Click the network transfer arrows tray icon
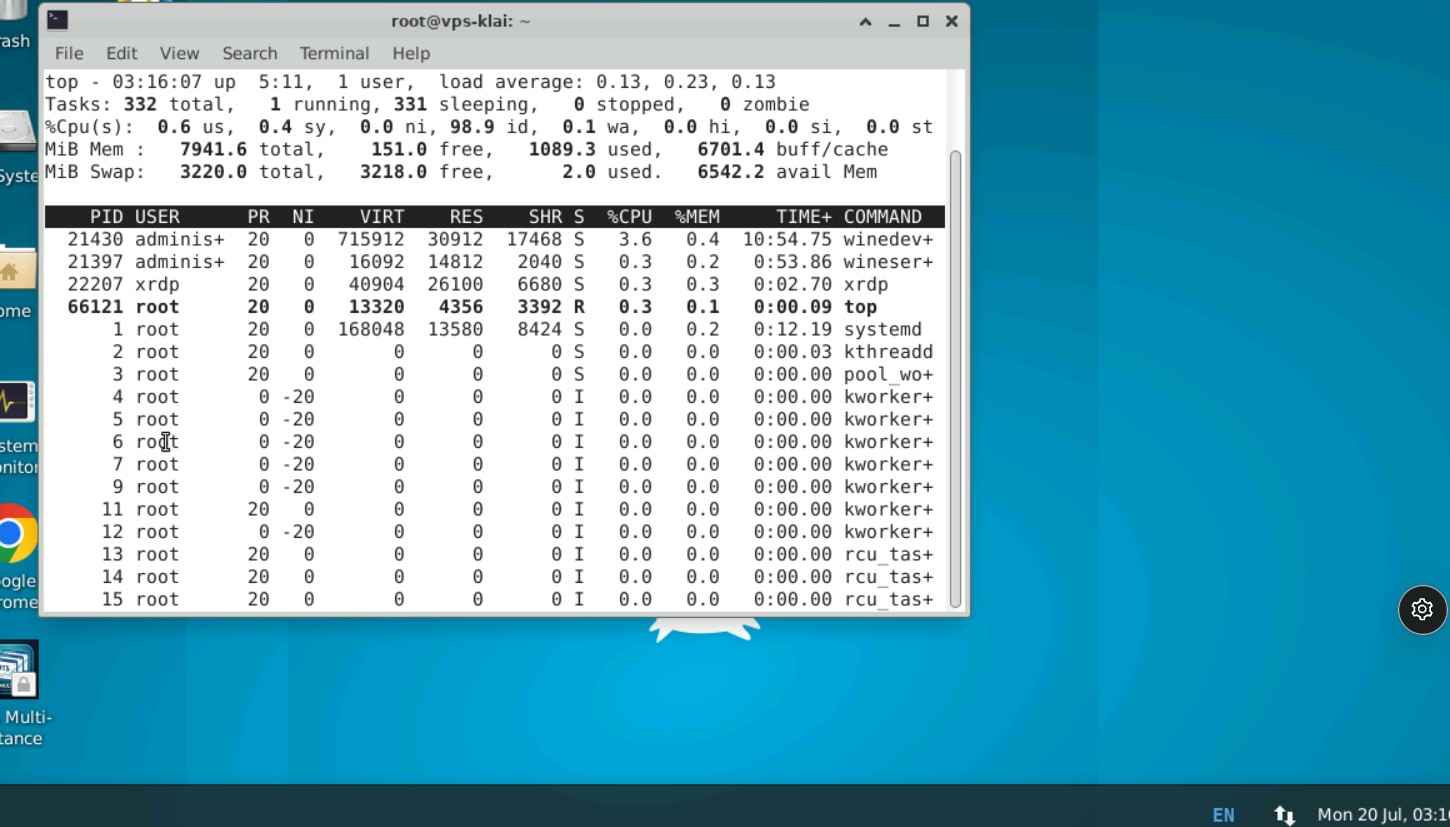 [1285, 815]
